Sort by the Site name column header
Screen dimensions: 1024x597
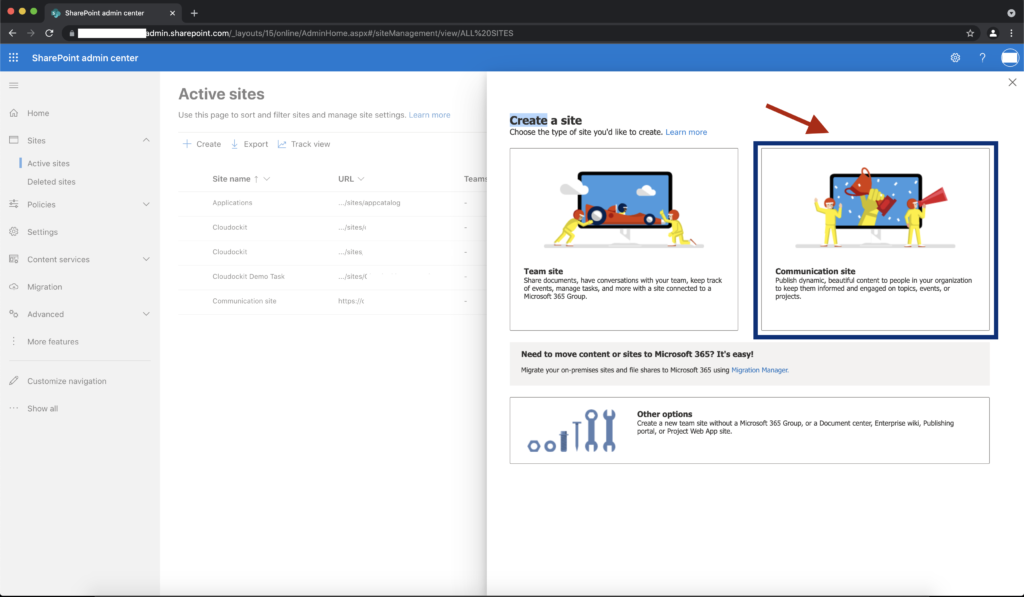point(231,179)
